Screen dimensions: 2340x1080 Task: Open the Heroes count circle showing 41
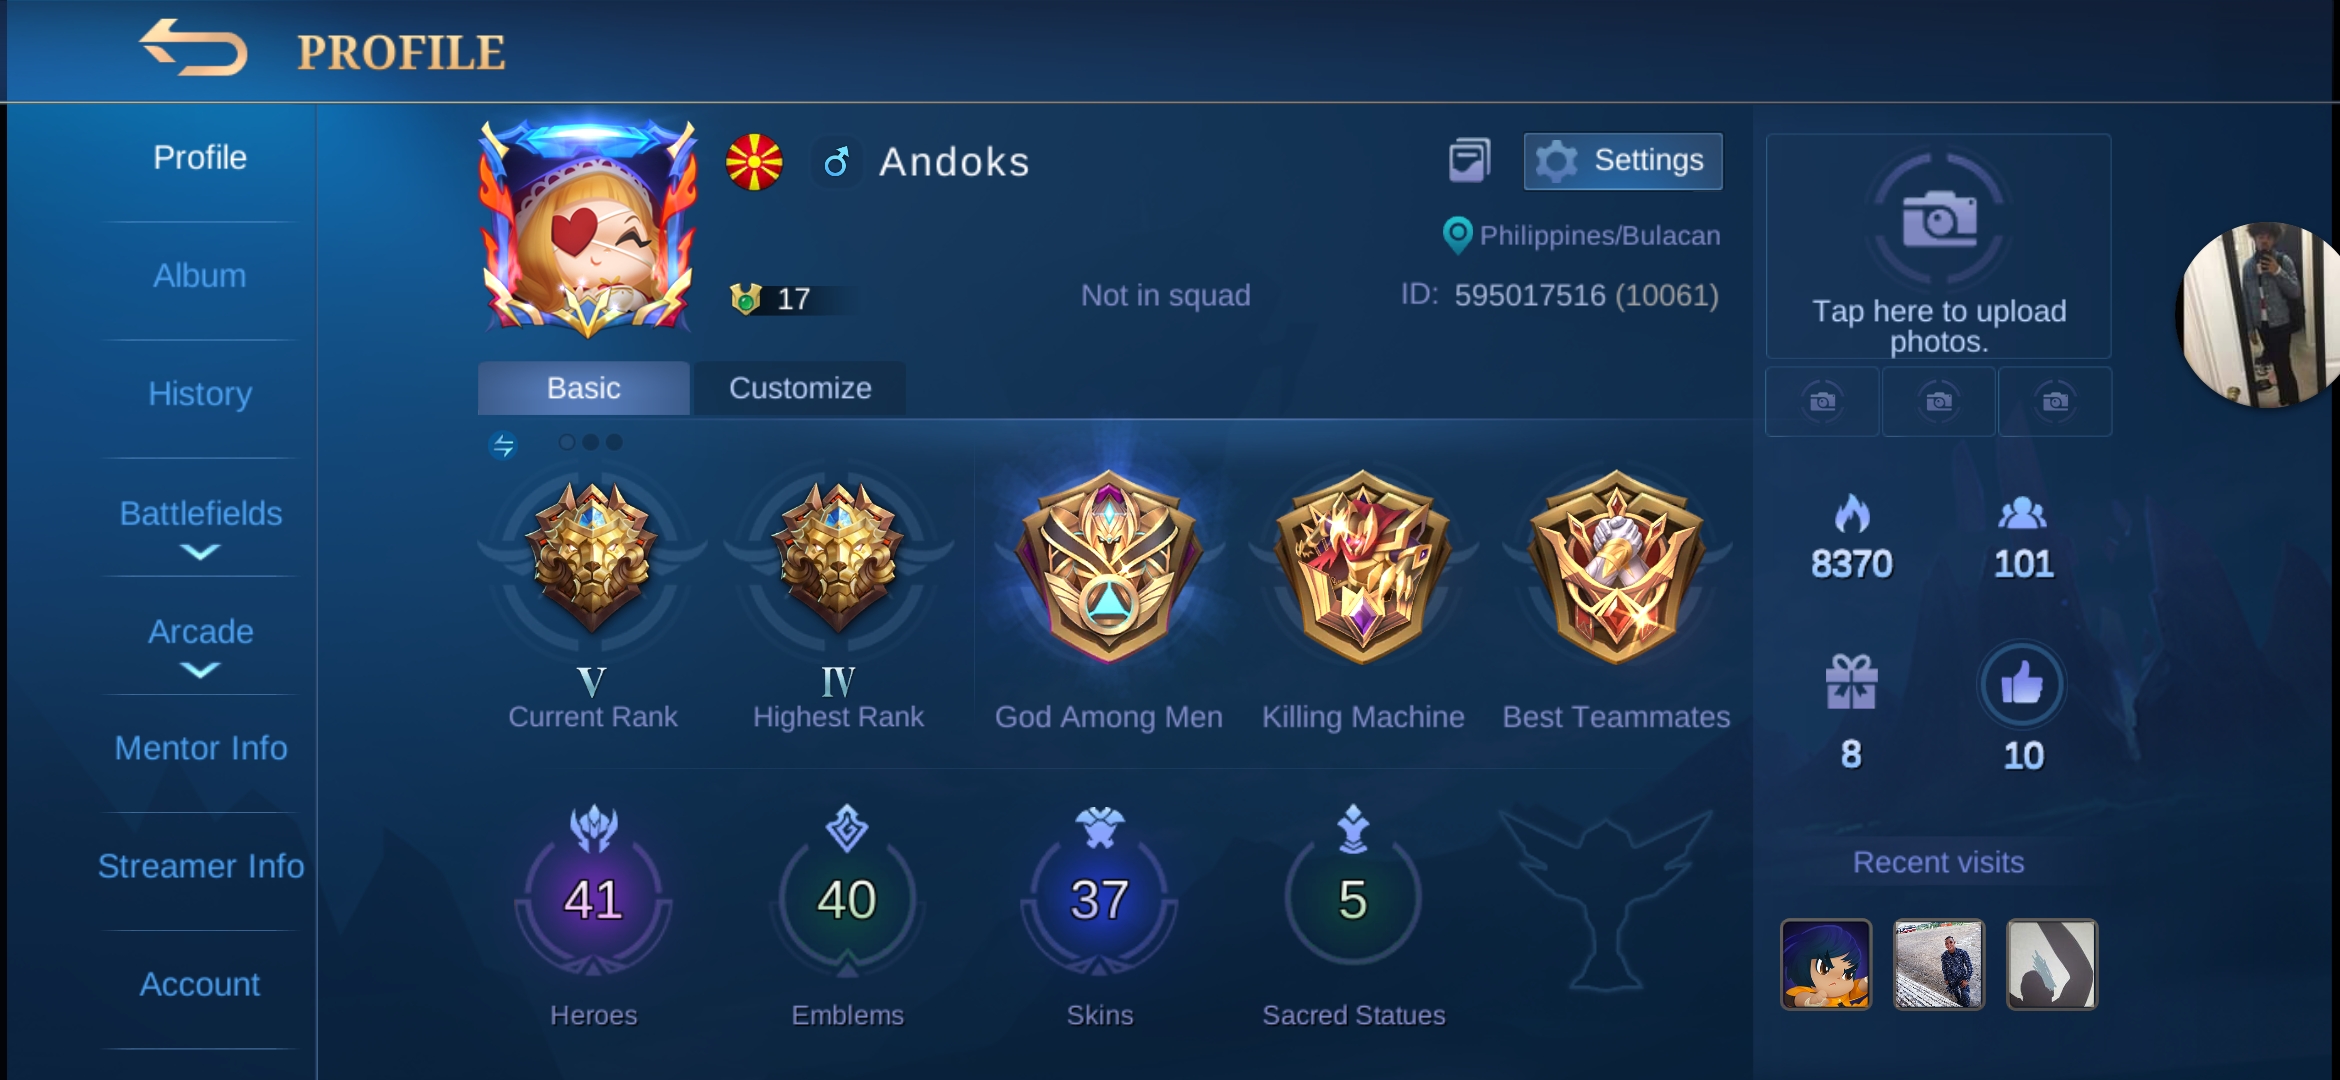pos(593,899)
